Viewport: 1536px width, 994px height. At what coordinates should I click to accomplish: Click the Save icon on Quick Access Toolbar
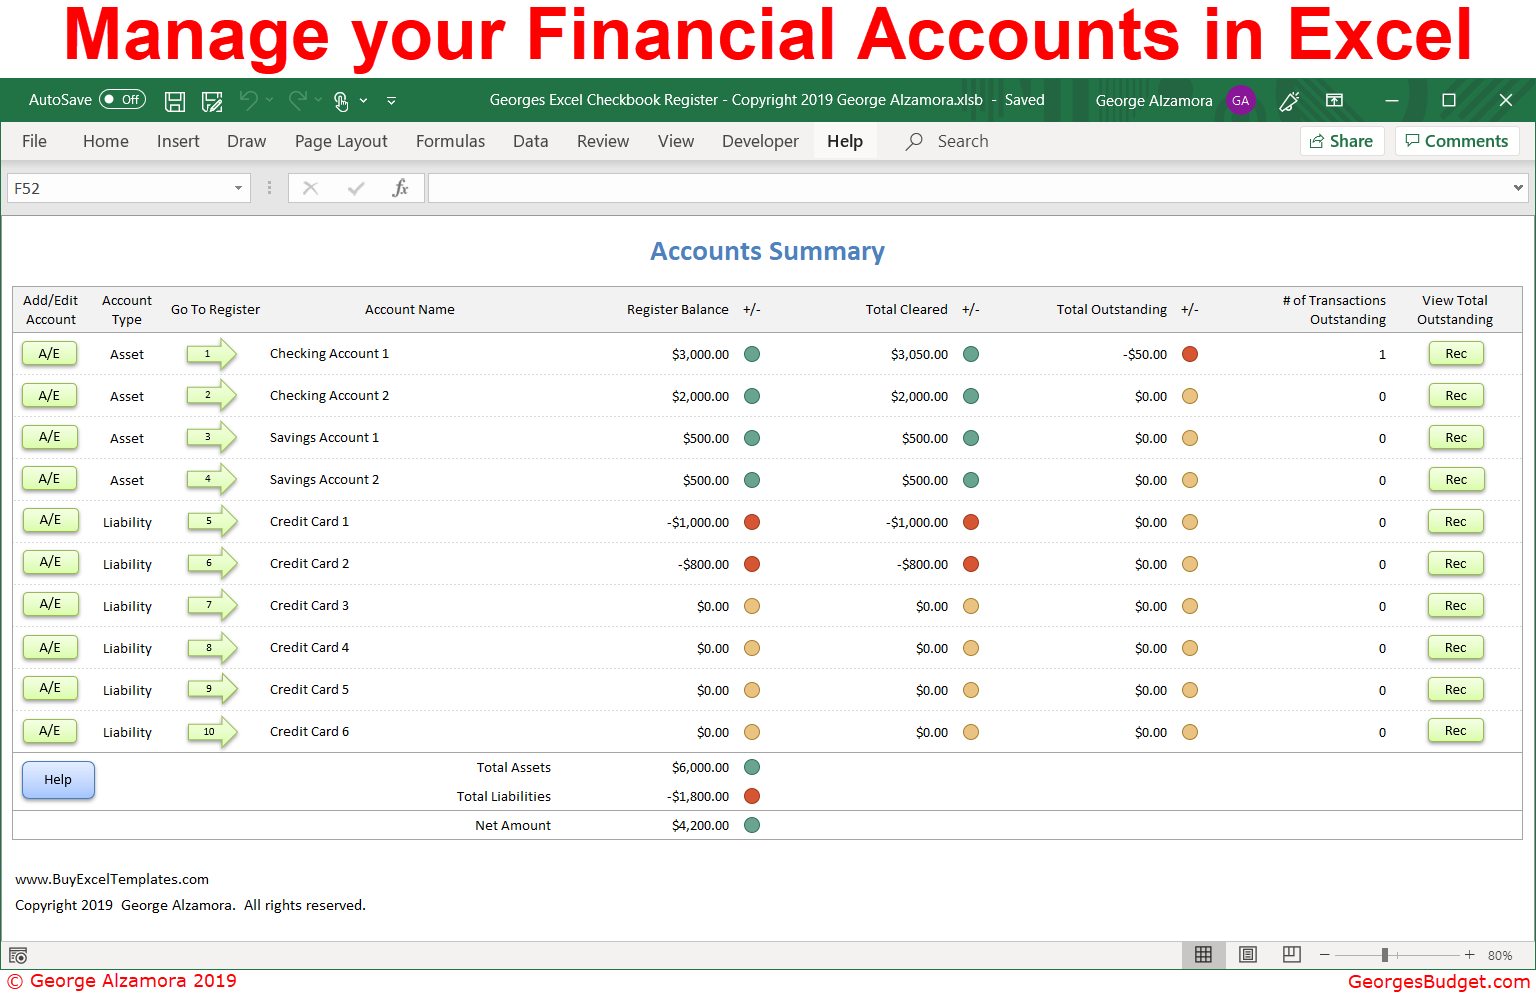coord(175,100)
